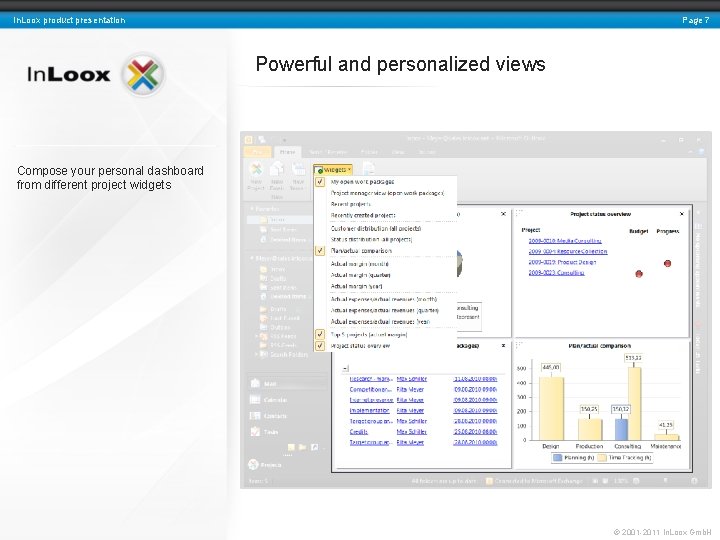Image resolution: width=720 pixels, height=540 pixels.
Task: Open 2009-0001 Resource Collection project link
Action: click(568, 252)
